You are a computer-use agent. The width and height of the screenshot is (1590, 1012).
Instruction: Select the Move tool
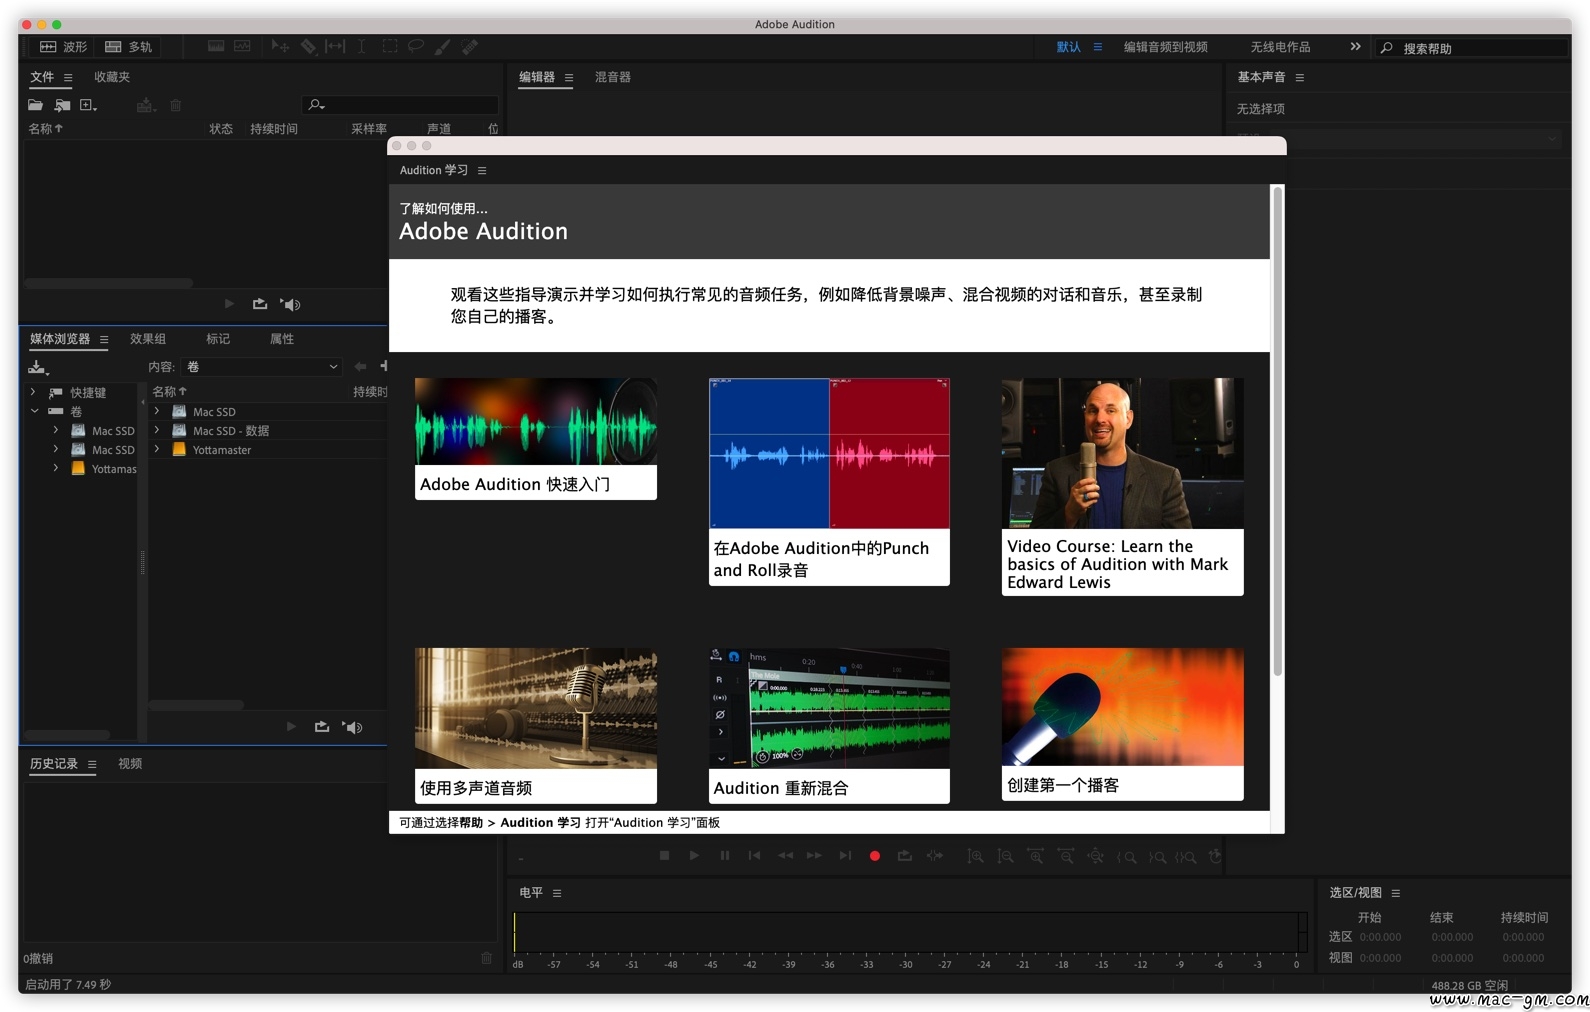point(280,47)
